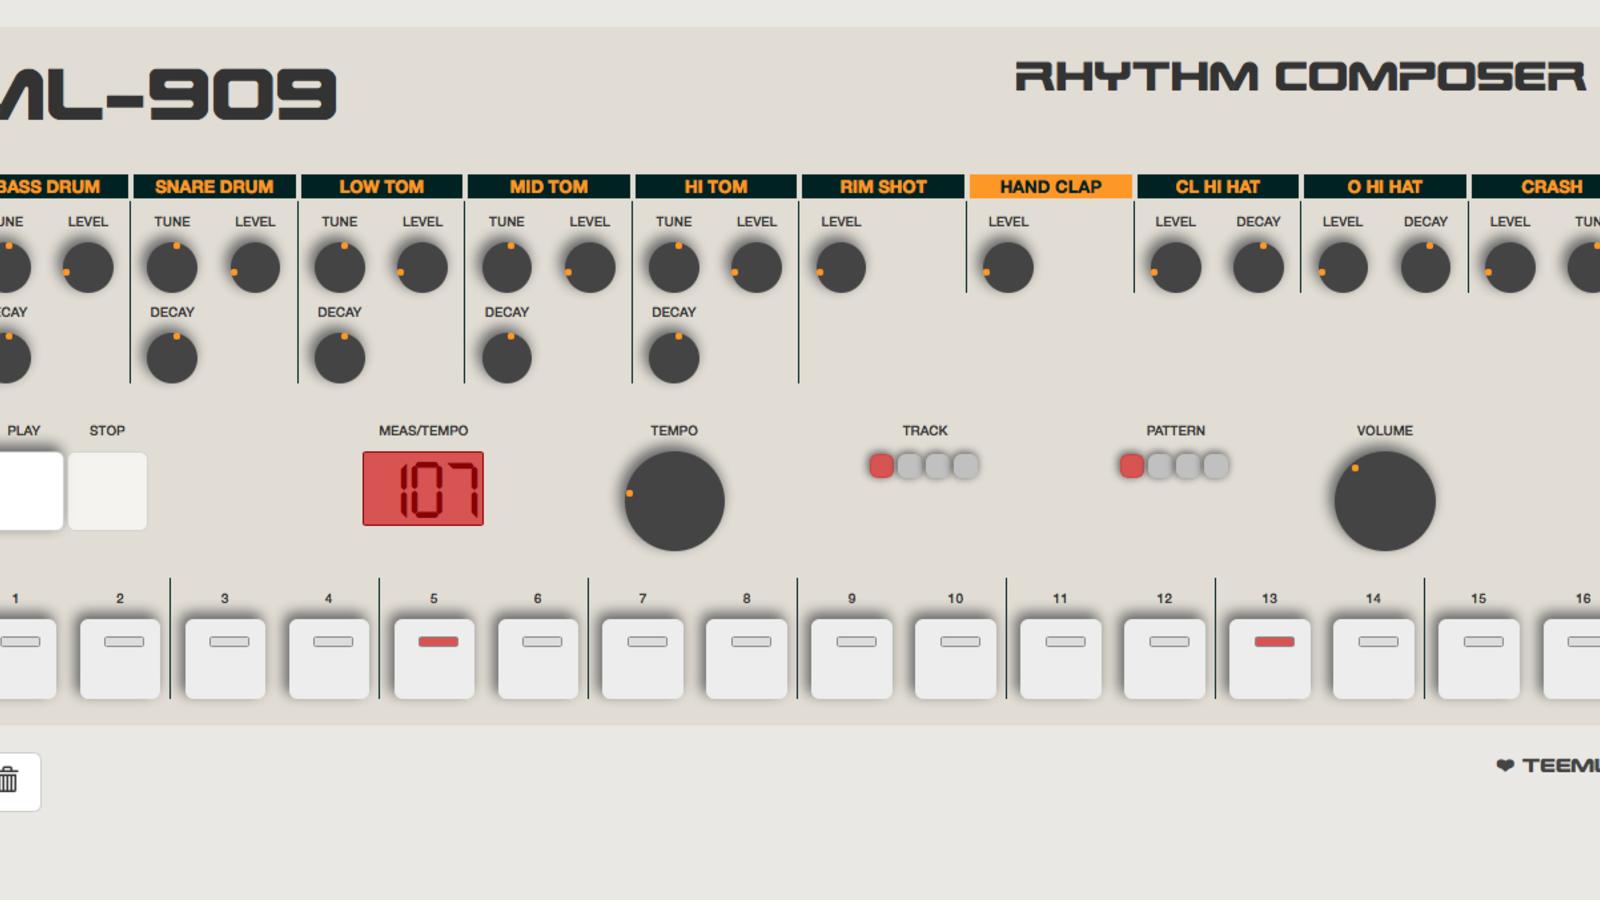Image resolution: width=1600 pixels, height=900 pixels.
Task: Toggle step 13 sequencer button
Action: point(1269,658)
